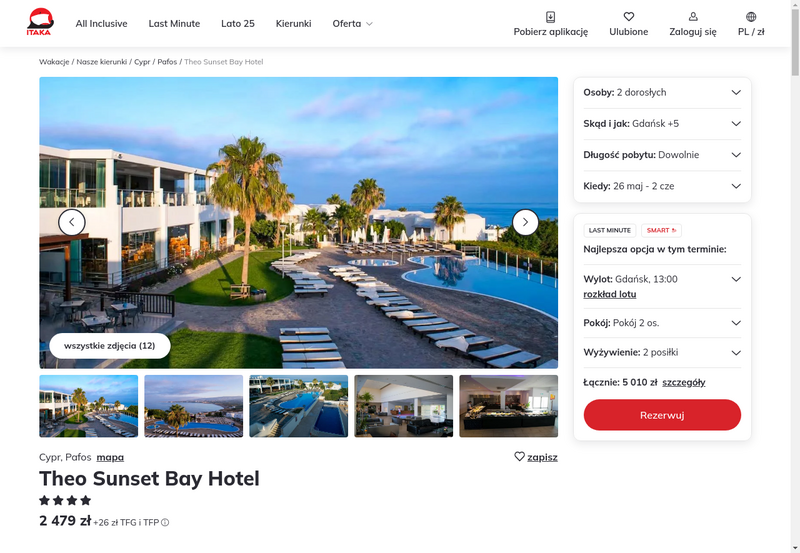Viewport: 800px width, 553px height.
Task: Click the page vertical scrollbar
Action: pos(795,276)
